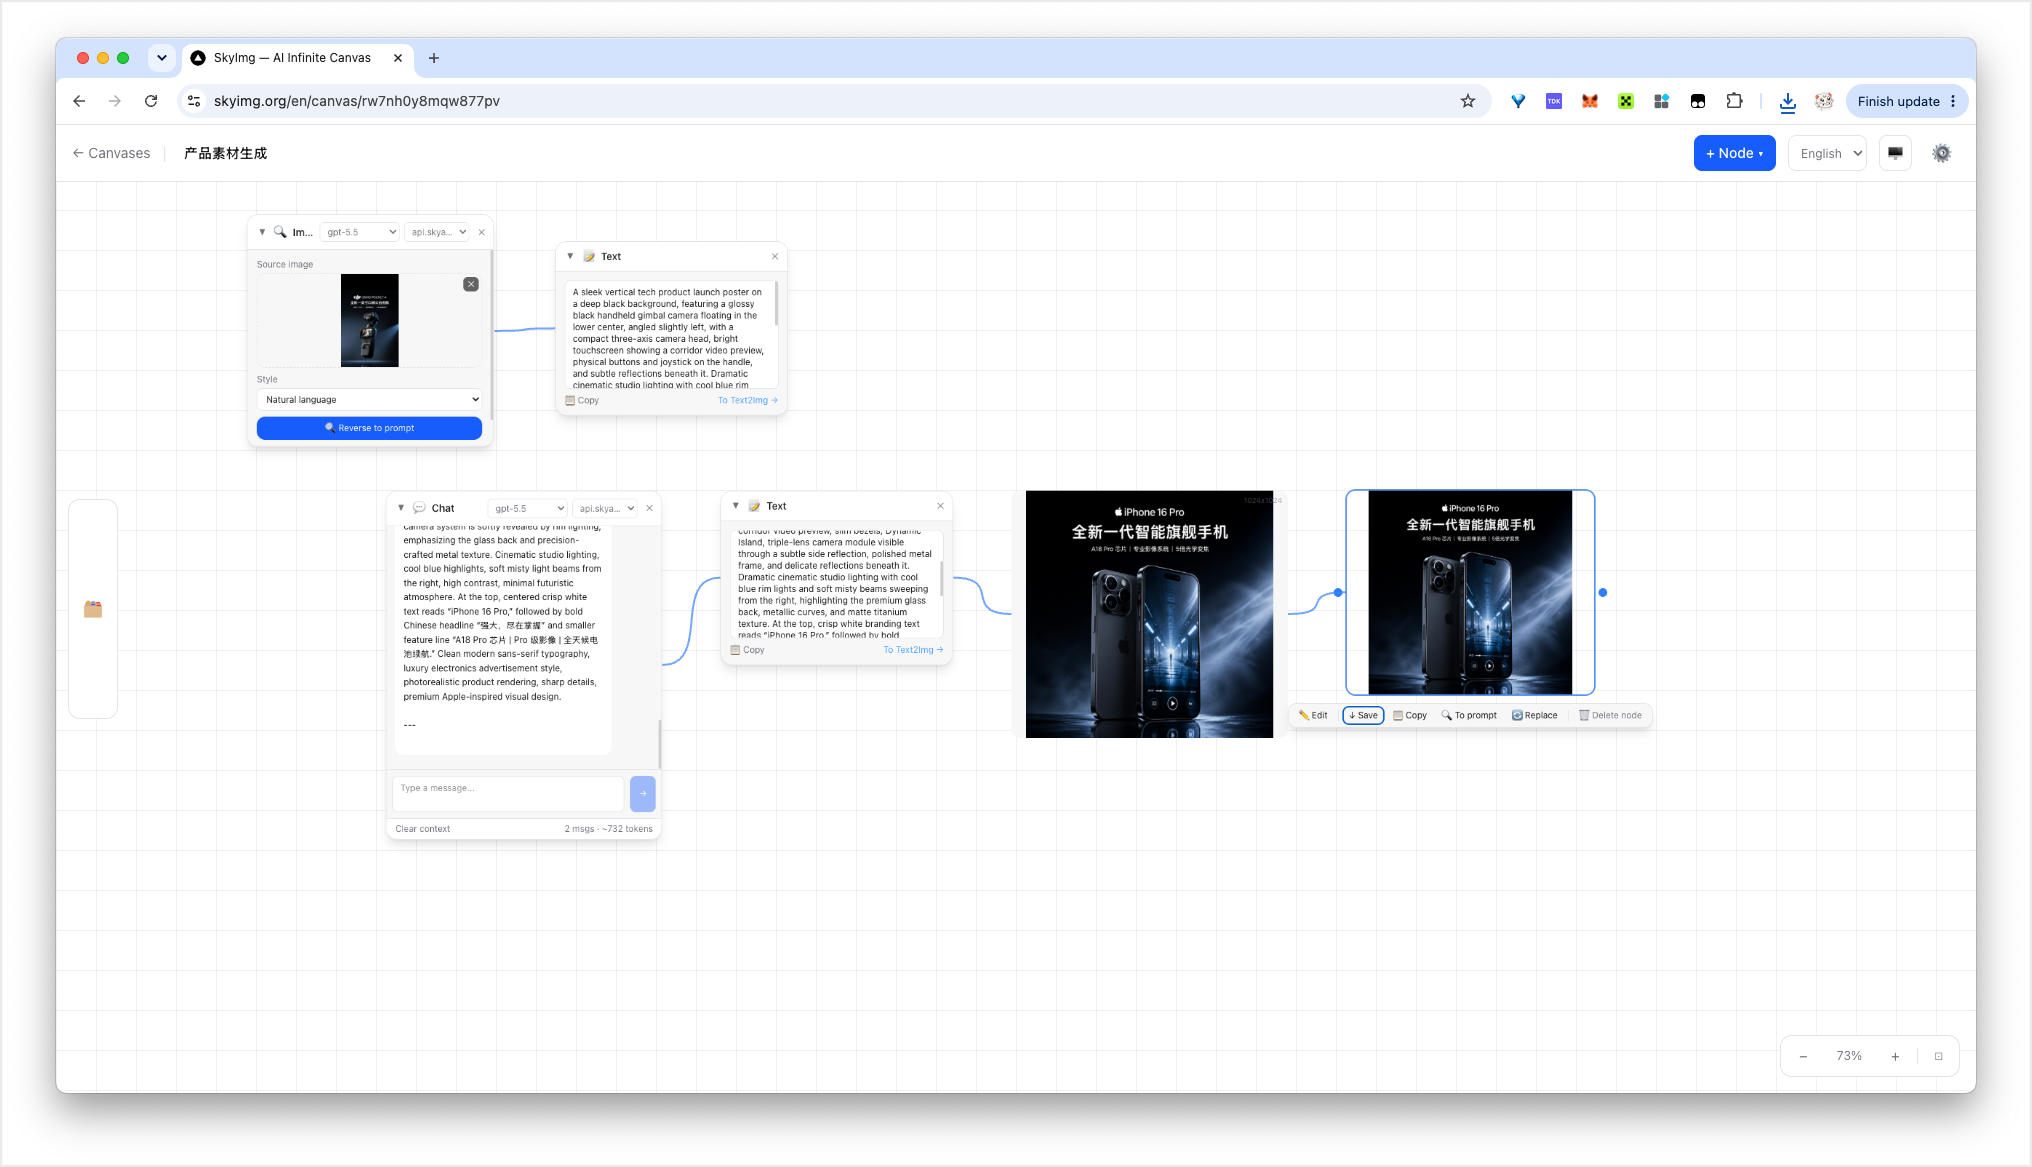Close the upper Text node

point(775,256)
